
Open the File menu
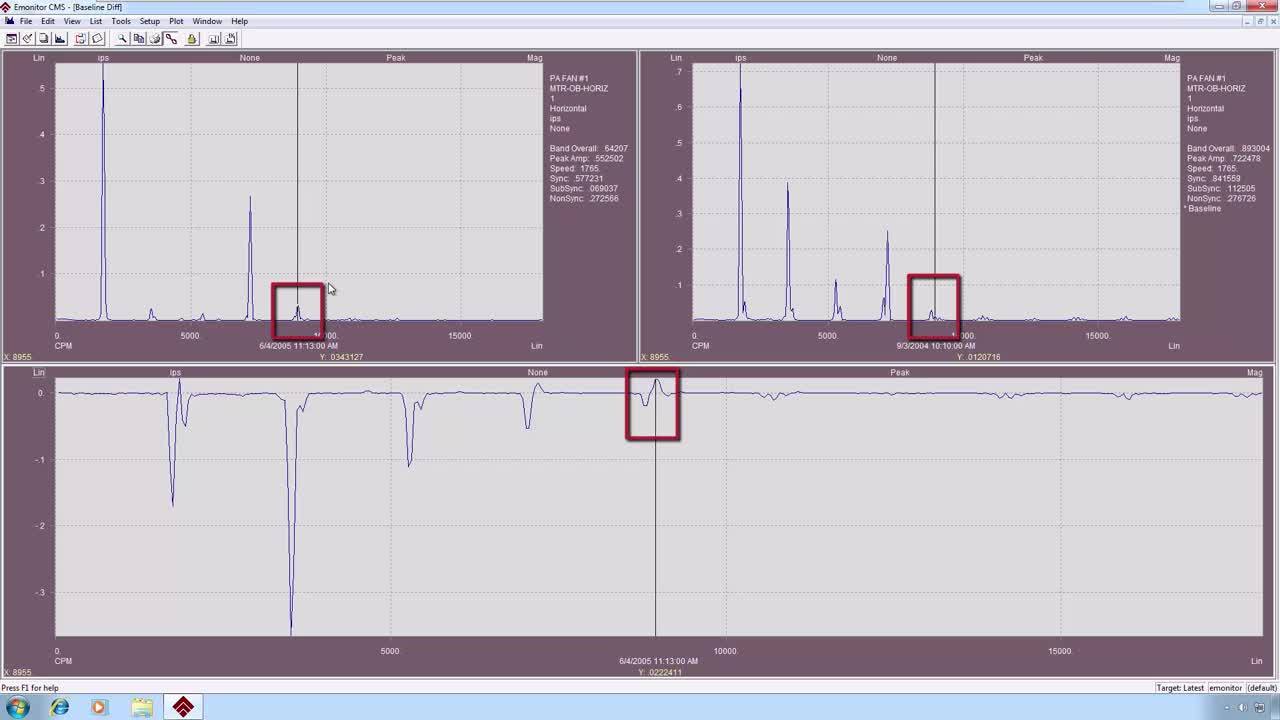tap(25, 21)
